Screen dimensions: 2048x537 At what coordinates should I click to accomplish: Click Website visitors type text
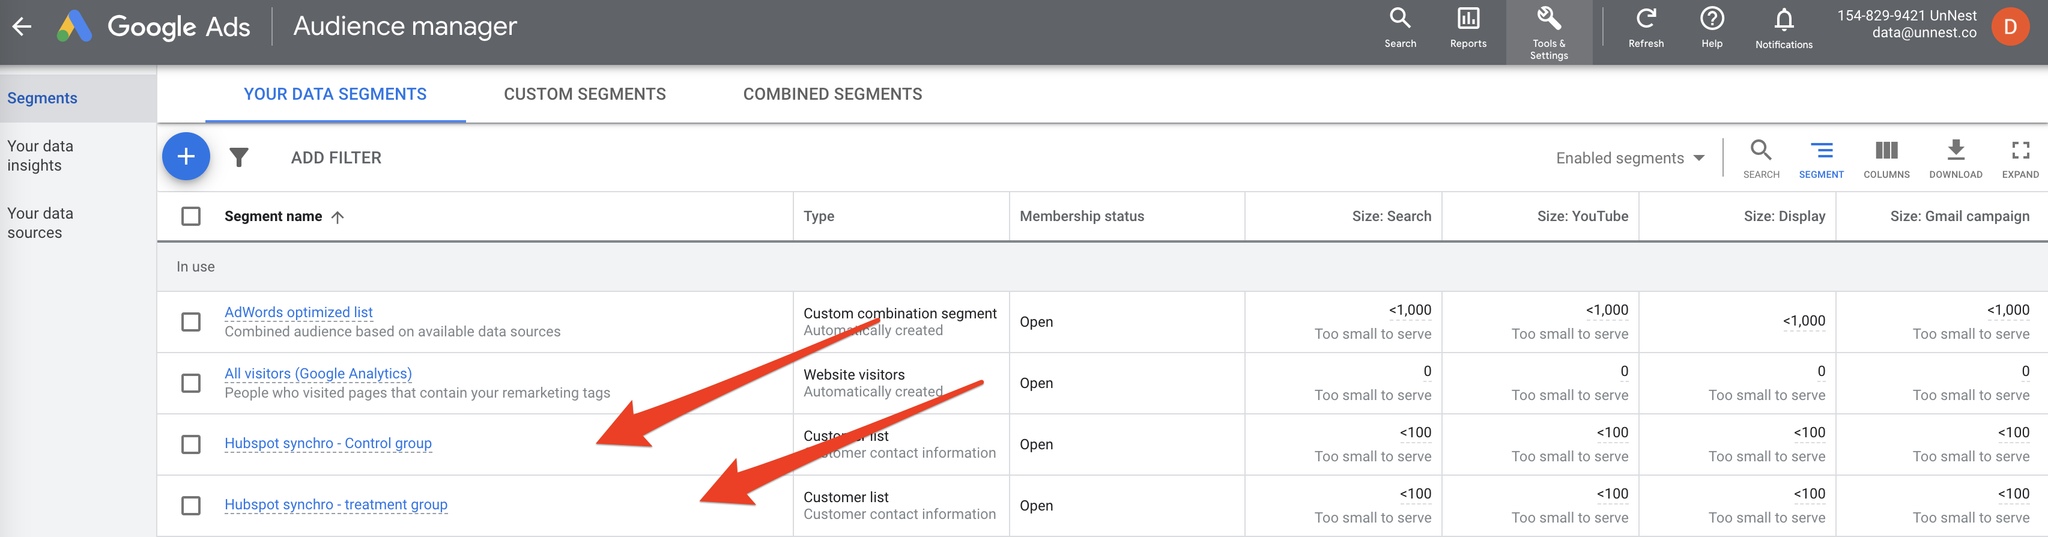pos(854,374)
